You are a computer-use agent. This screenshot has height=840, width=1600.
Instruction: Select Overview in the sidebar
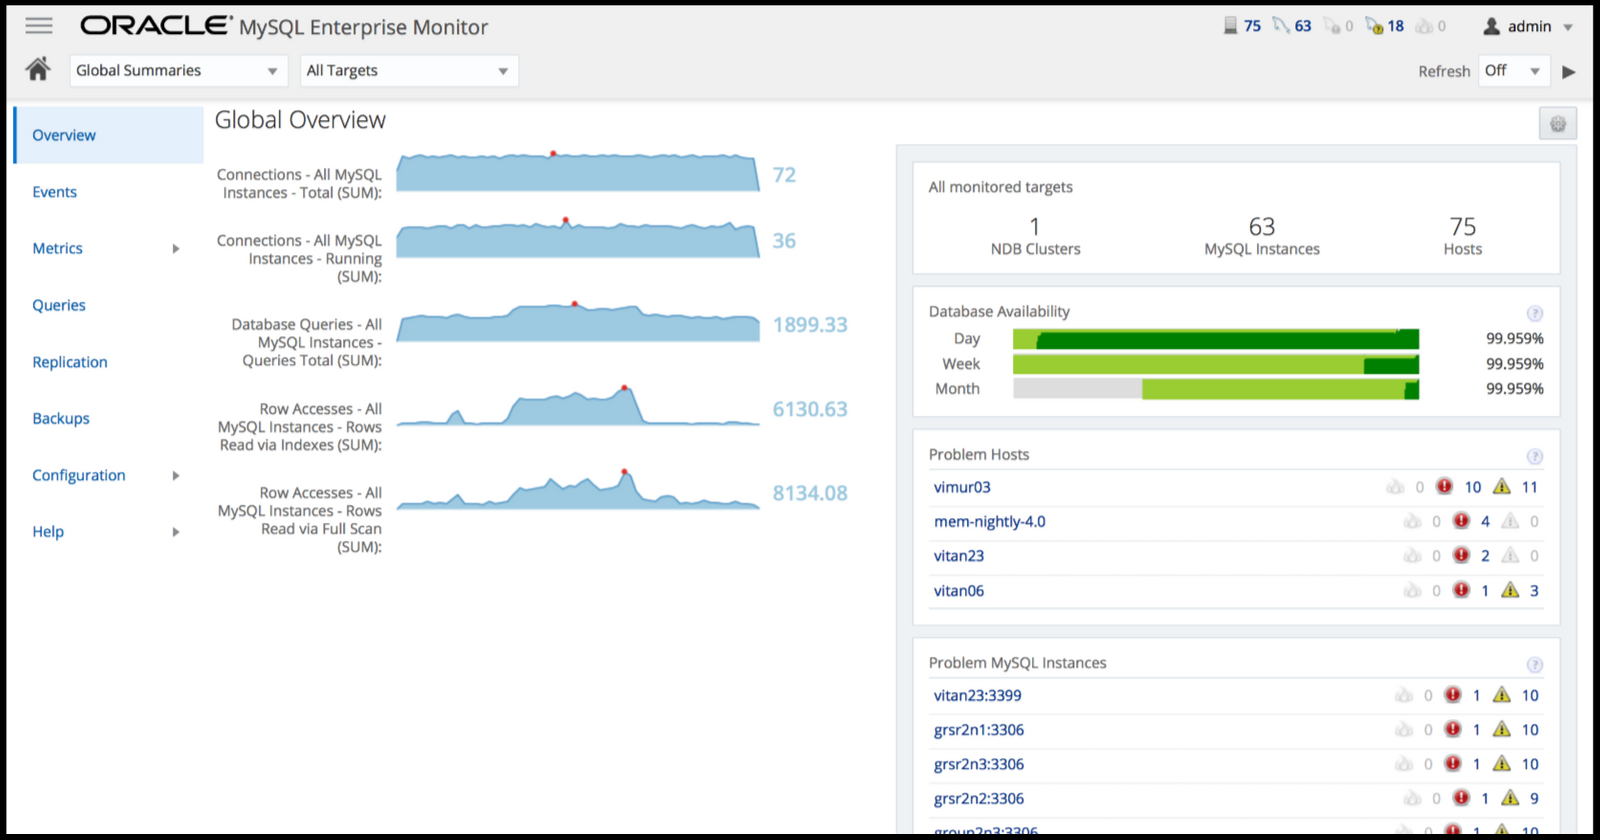pos(109,135)
